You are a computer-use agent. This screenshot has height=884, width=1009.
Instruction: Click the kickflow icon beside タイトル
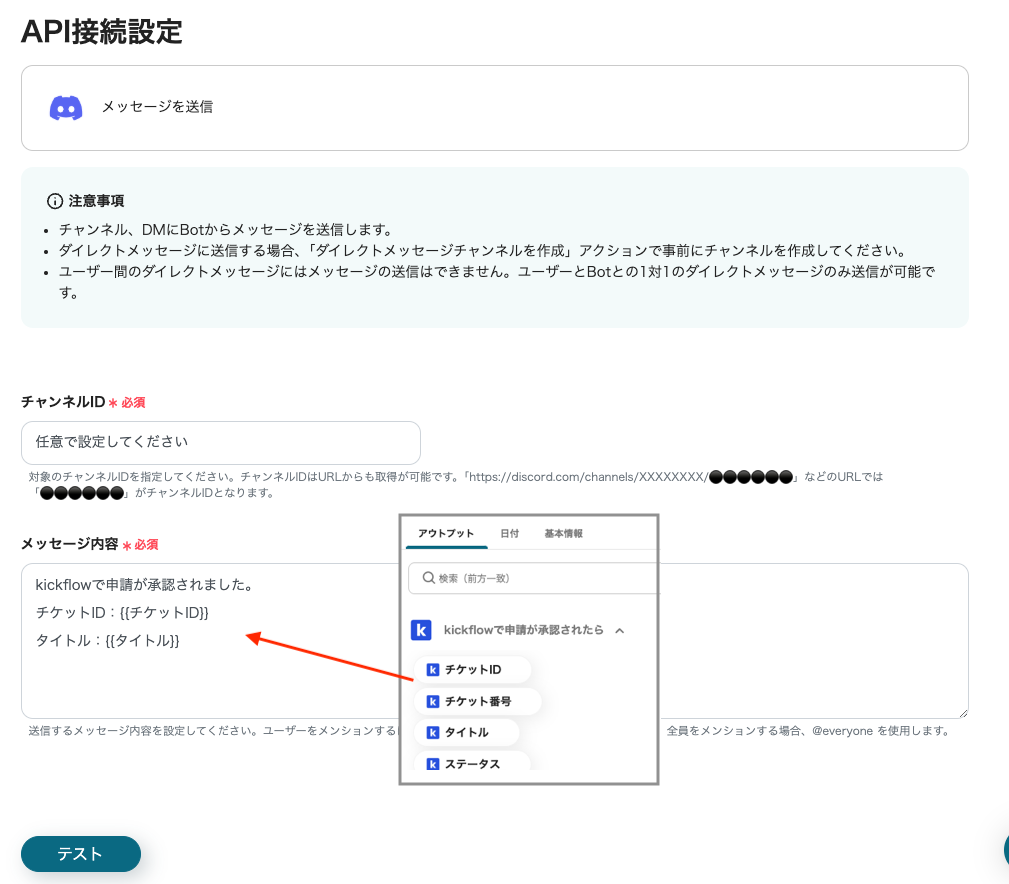(x=433, y=732)
